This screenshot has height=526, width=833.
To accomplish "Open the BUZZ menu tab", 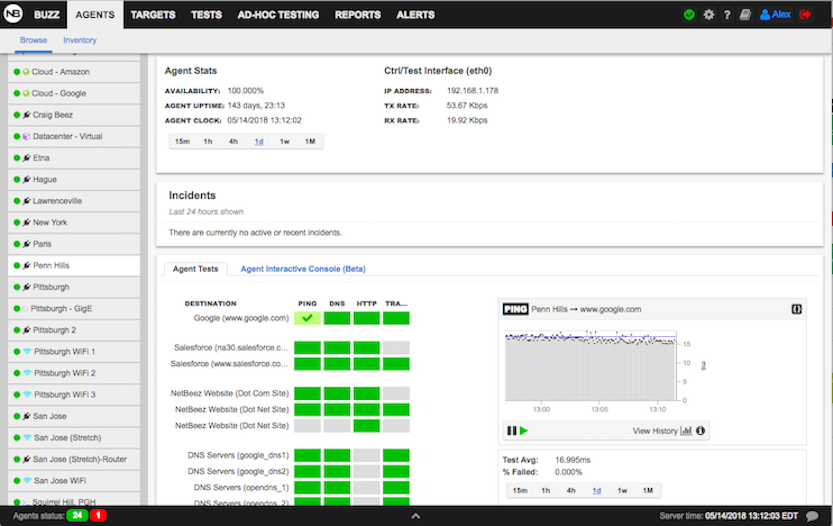I will (47, 15).
